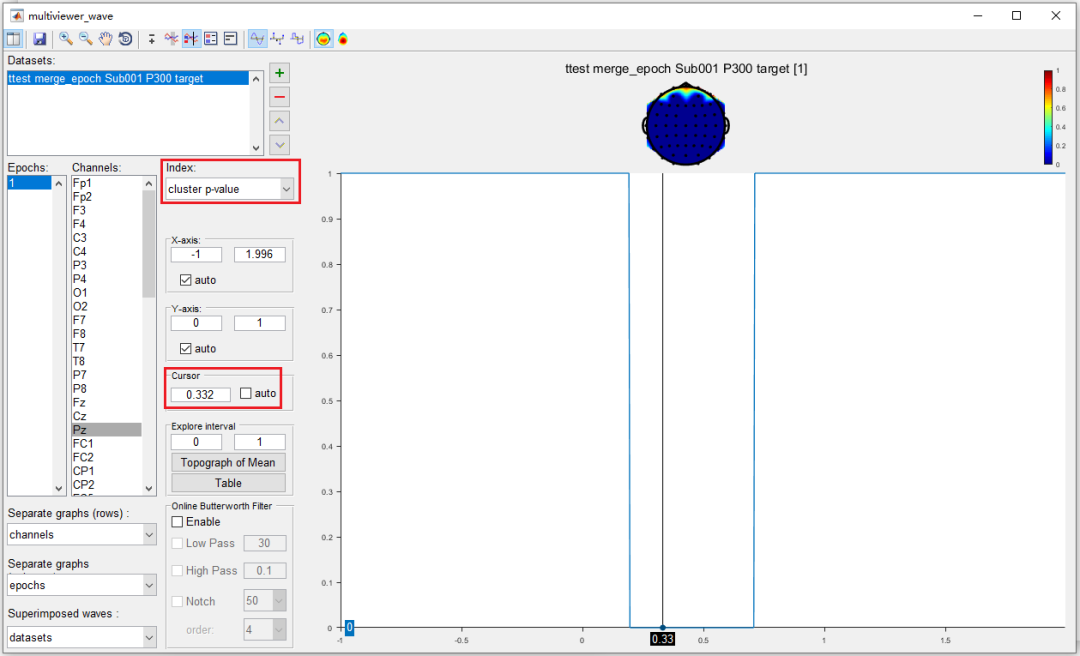
Task: Click the scalp topography map thumbnail
Action: click(686, 123)
